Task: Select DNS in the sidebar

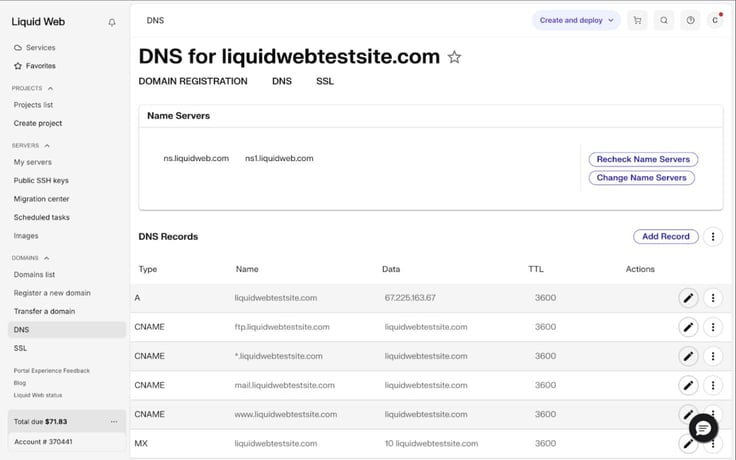Action: [x=67, y=330]
